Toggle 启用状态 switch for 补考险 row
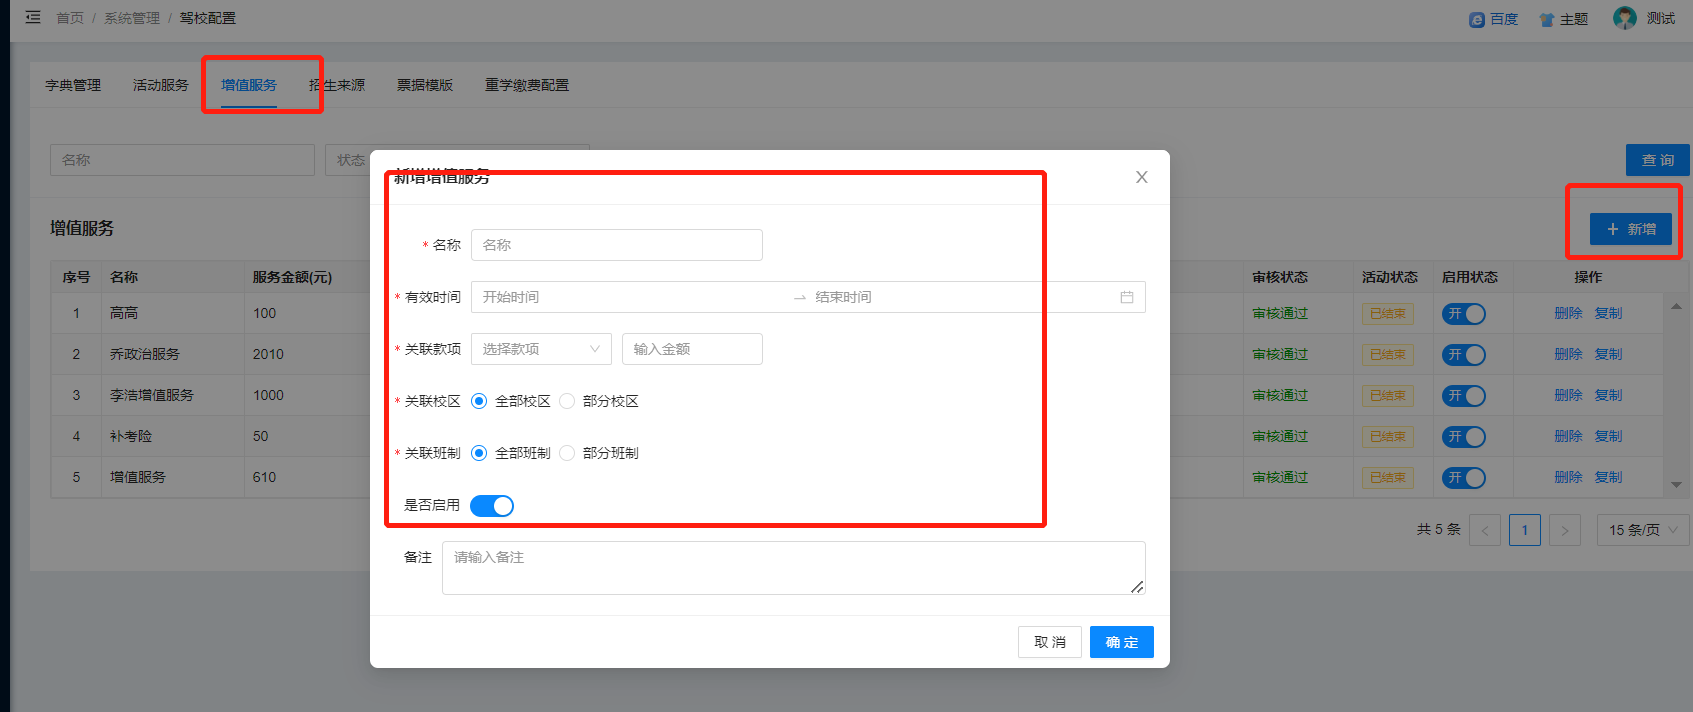1693x712 pixels. 1464,437
